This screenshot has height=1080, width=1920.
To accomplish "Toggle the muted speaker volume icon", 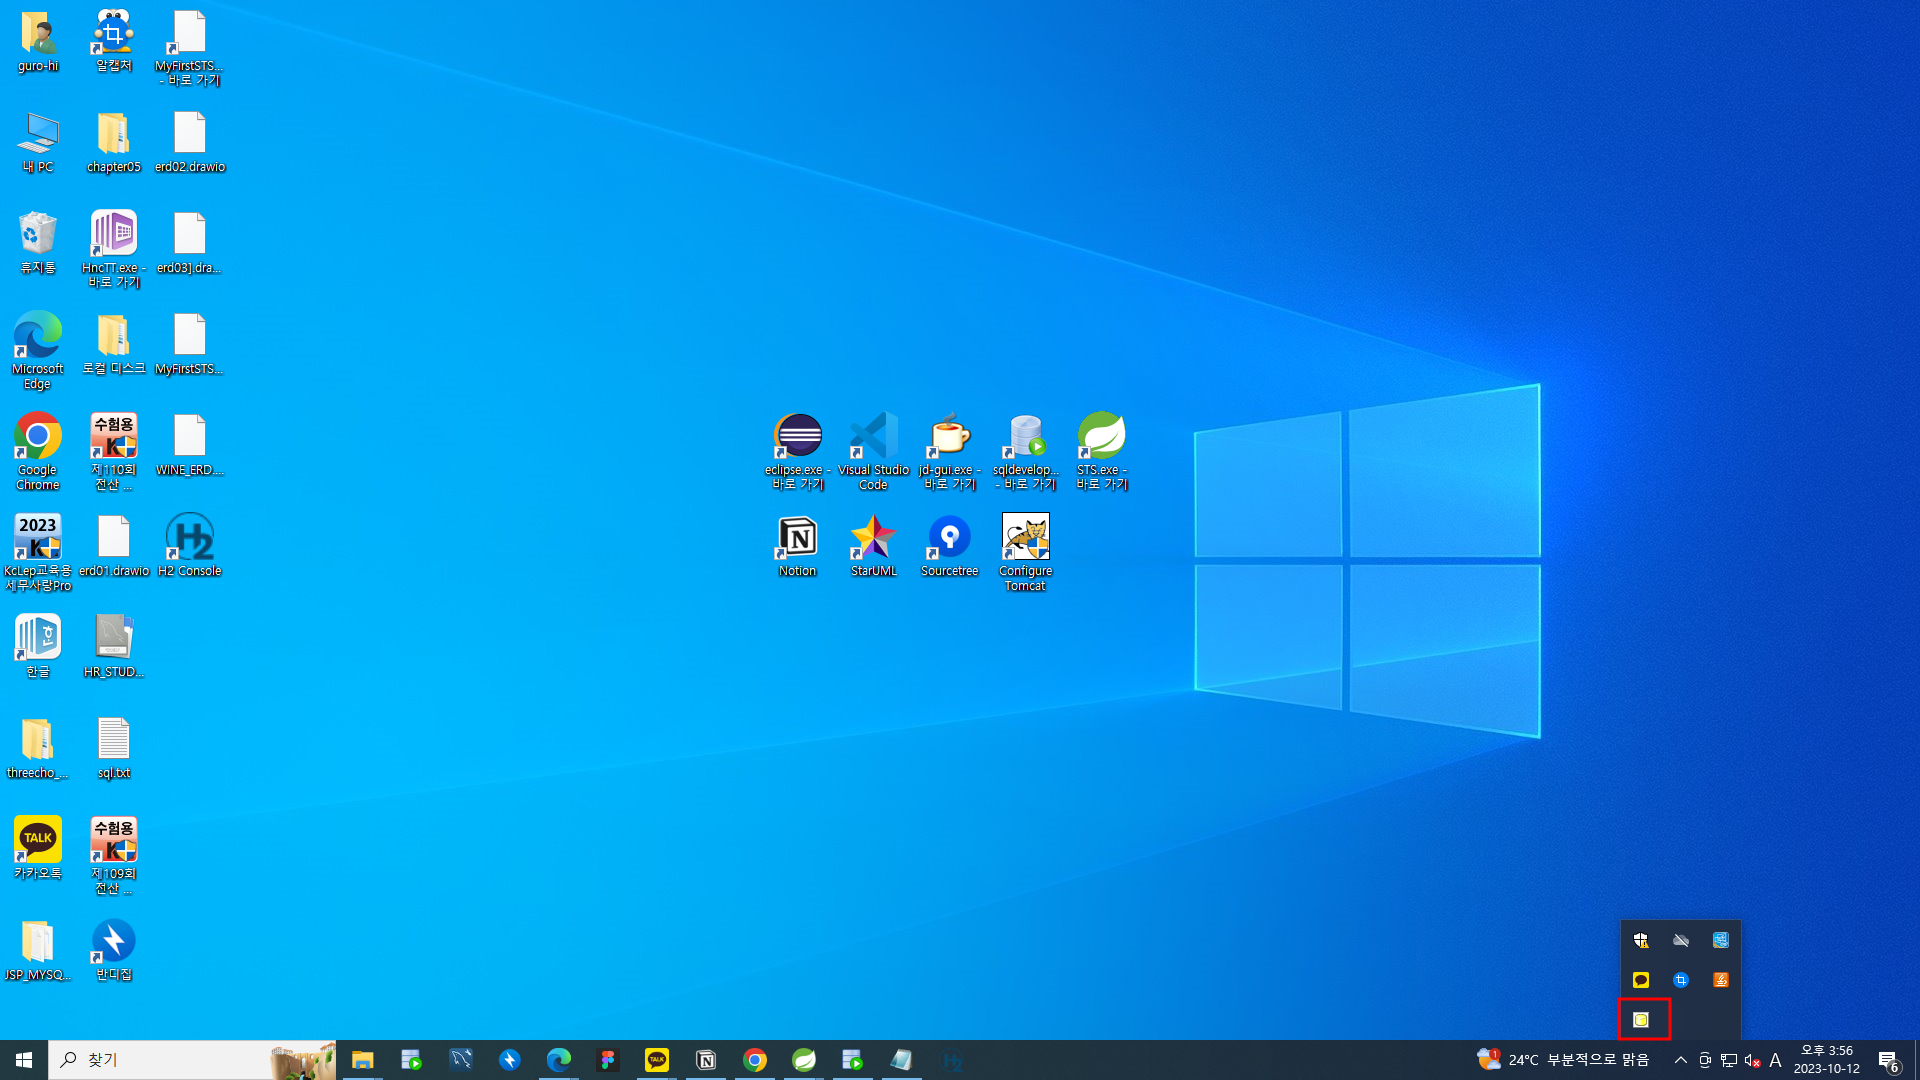I will 1752,1060.
